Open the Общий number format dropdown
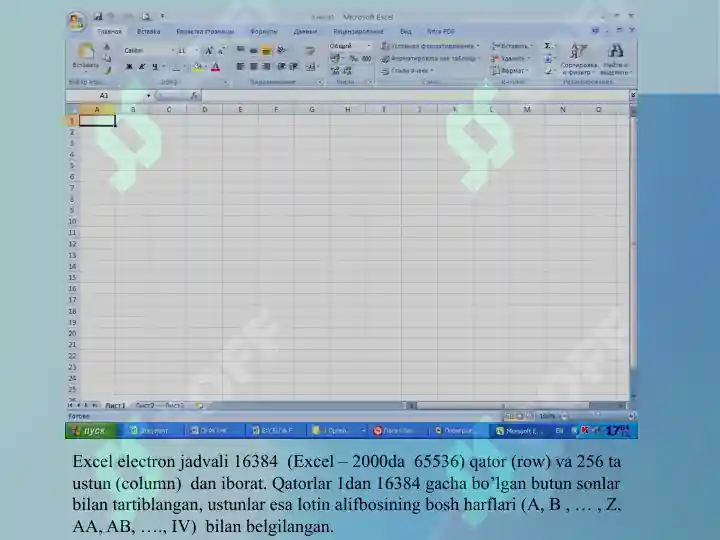 pos(368,46)
